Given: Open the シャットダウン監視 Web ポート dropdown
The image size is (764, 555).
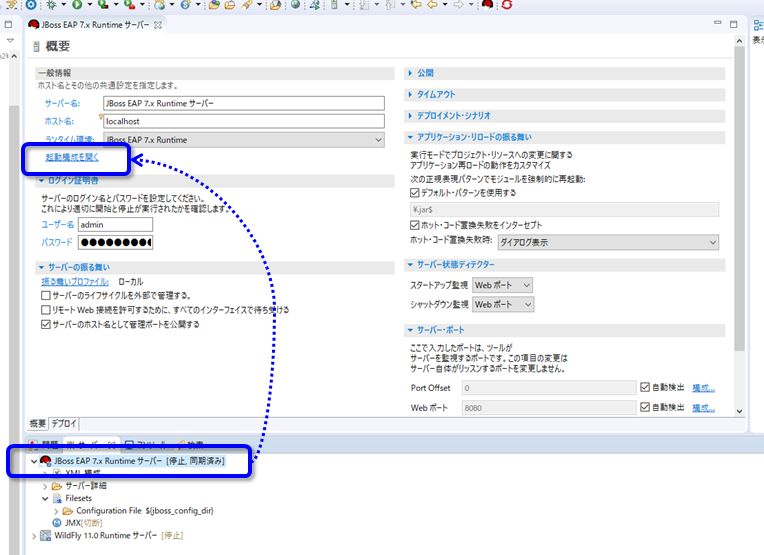Looking at the screenshot, I should [x=503, y=305].
